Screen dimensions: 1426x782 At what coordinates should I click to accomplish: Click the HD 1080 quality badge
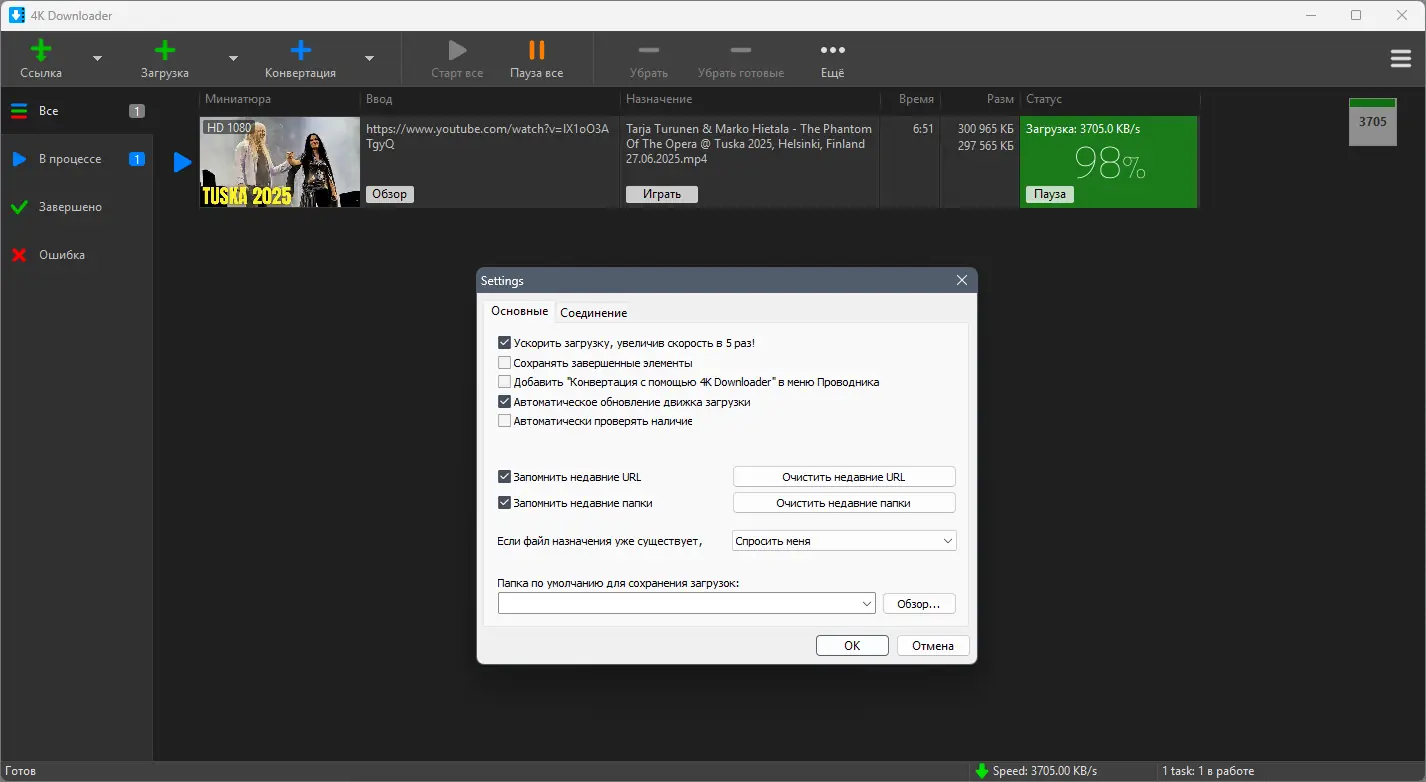coord(229,128)
